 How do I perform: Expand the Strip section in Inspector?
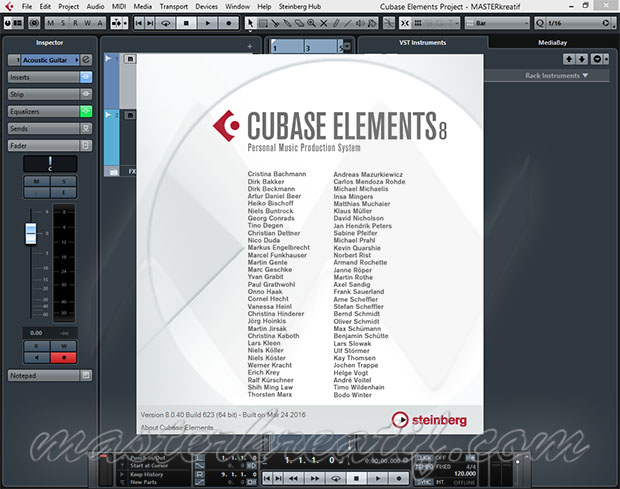pyautogui.click(x=43, y=94)
